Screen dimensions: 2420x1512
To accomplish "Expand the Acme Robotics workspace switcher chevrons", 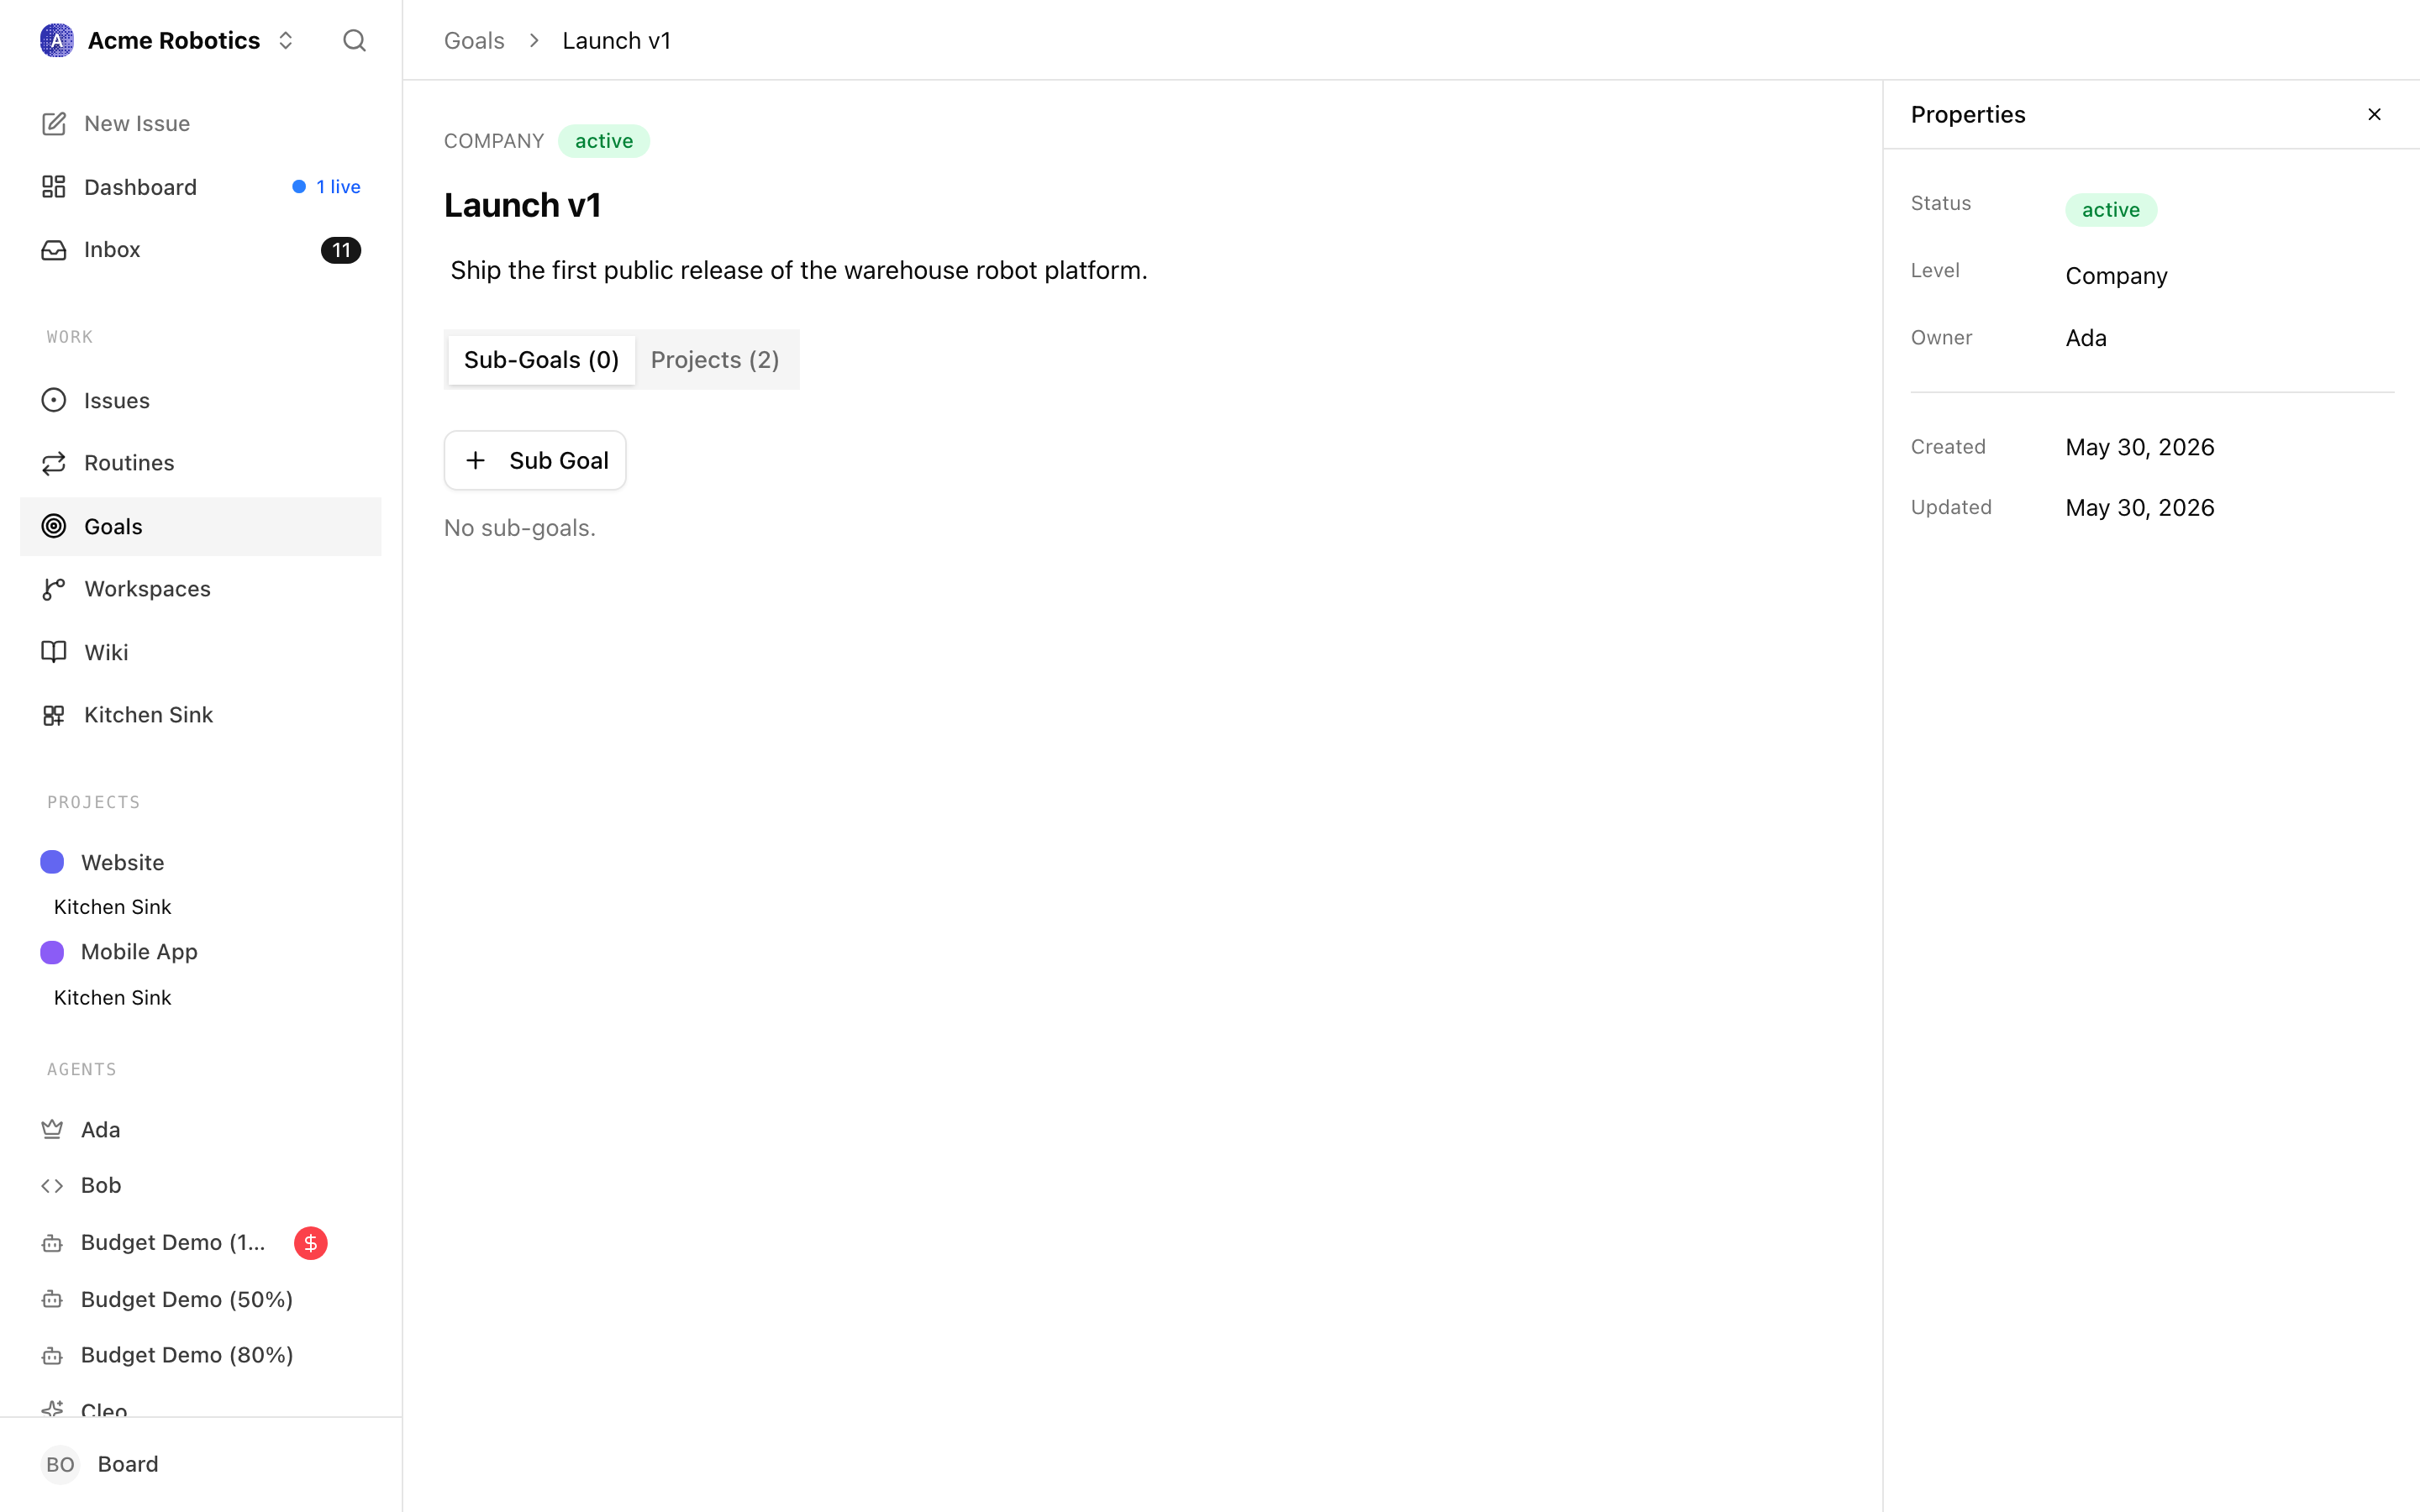I will pyautogui.click(x=286, y=40).
